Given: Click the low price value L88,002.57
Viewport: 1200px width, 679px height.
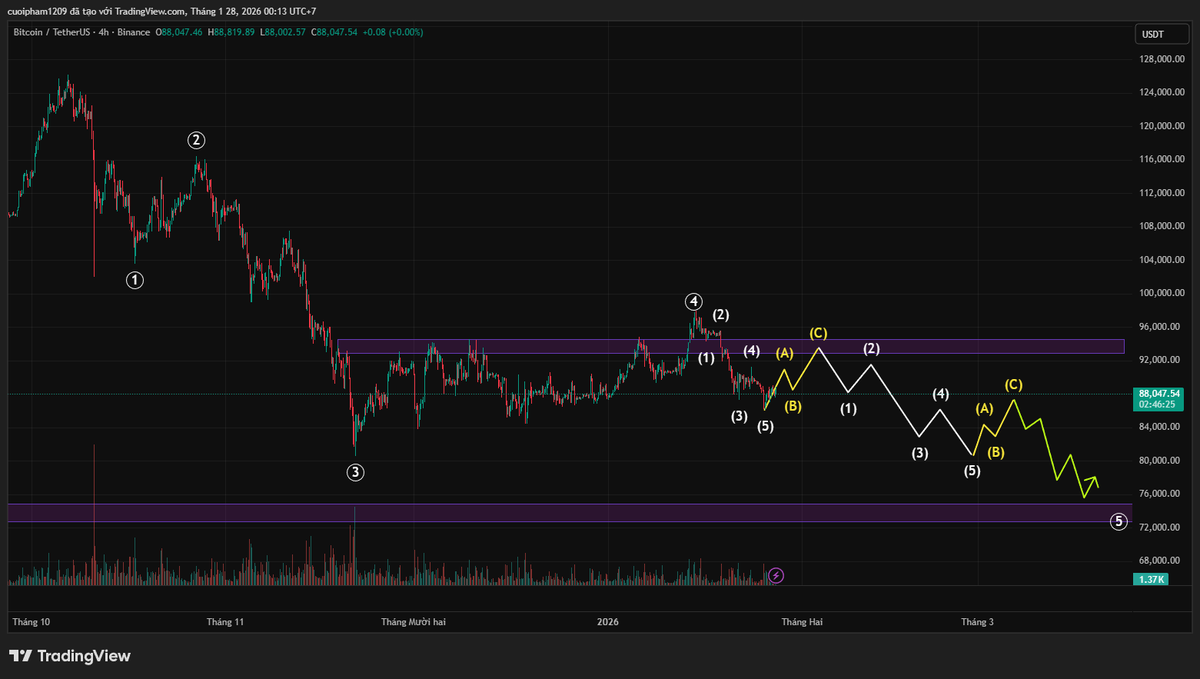Looking at the screenshot, I should (284, 32).
